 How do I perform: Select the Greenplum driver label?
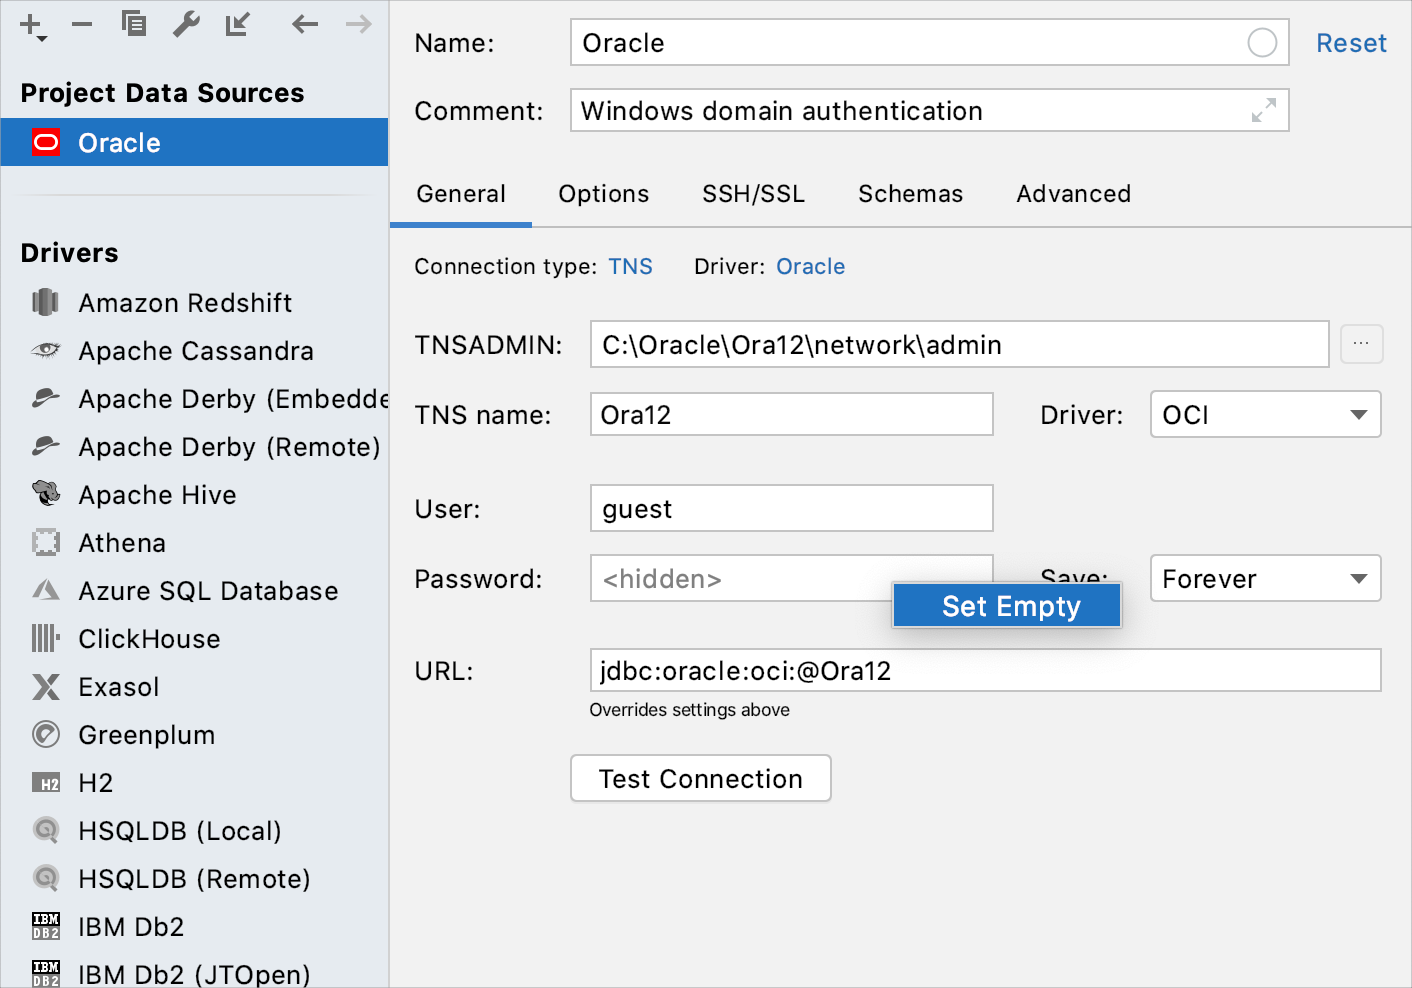click(146, 734)
